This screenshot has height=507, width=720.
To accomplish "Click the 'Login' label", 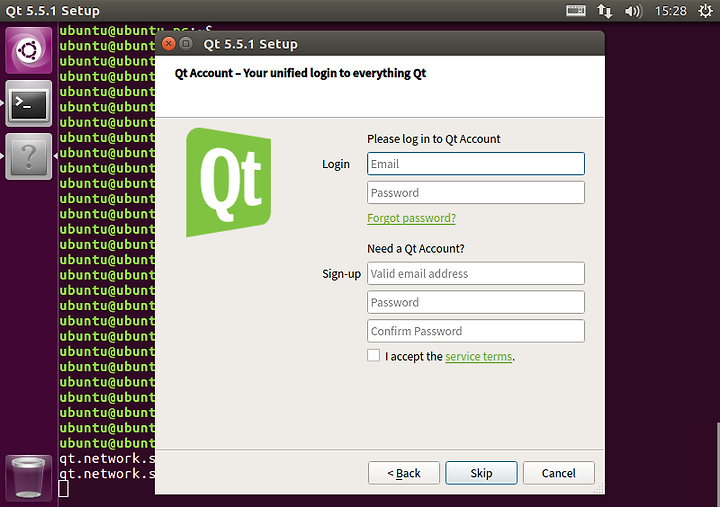I will pyautogui.click(x=336, y=164).
